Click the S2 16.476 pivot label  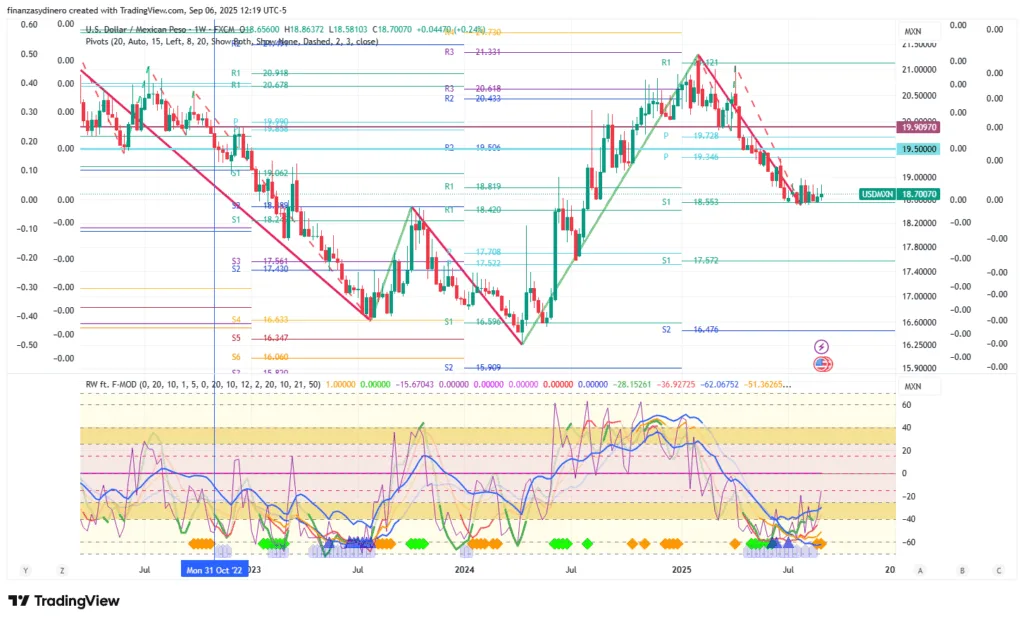(690, 329)
